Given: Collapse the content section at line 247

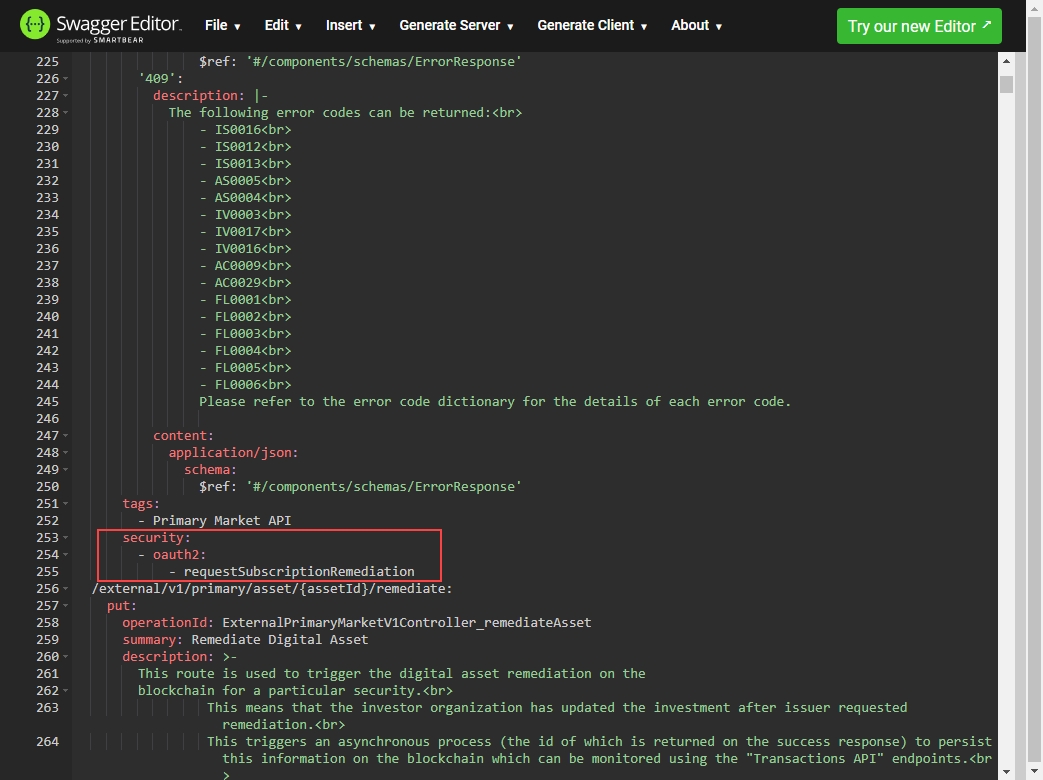Looking at the screenshot, I should point(66,436).
